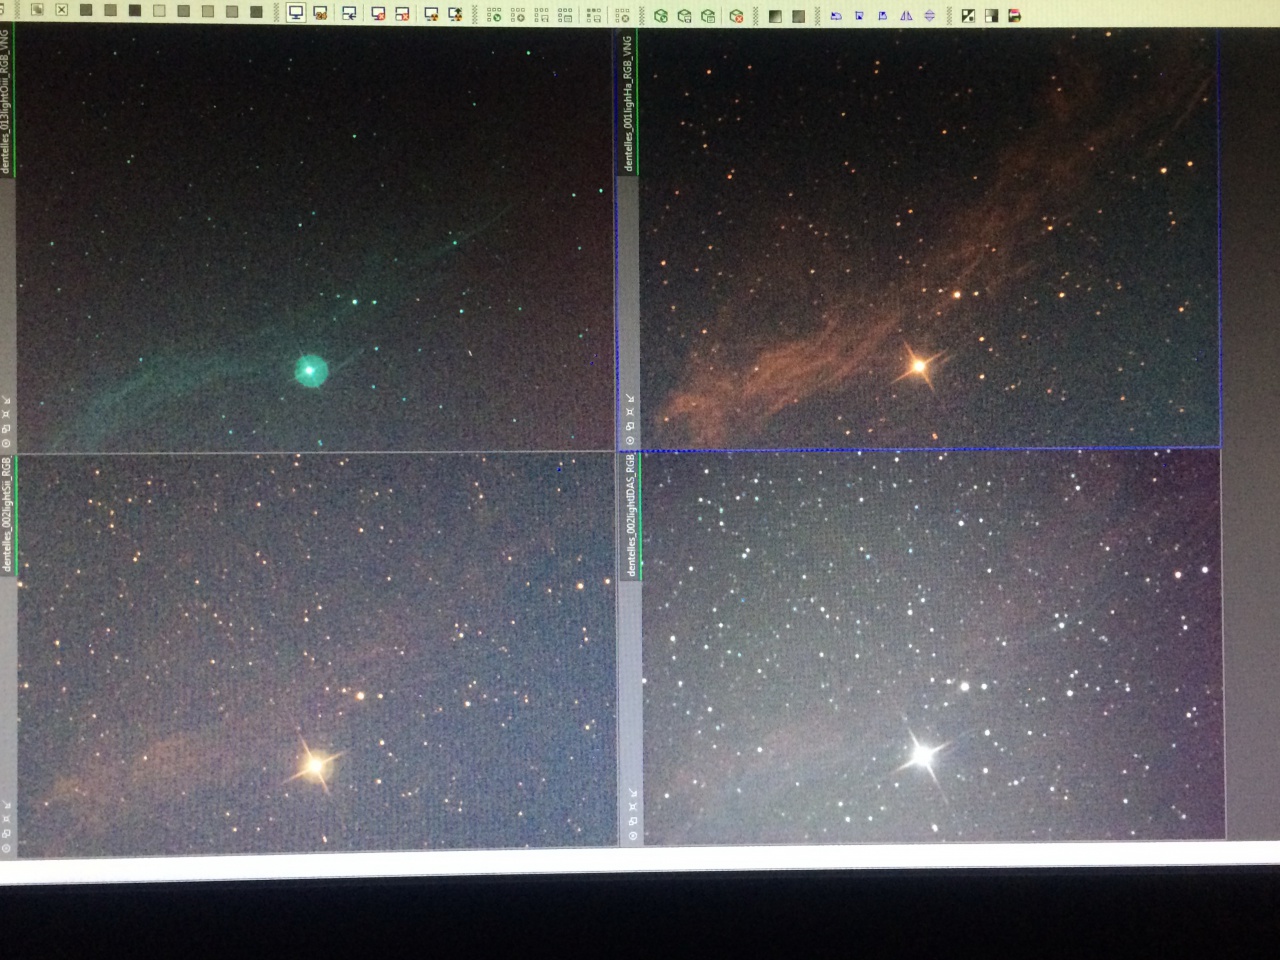Click inside the green Oiii image view
Viewport: 1280px width, 960px height.
[314, 238]
